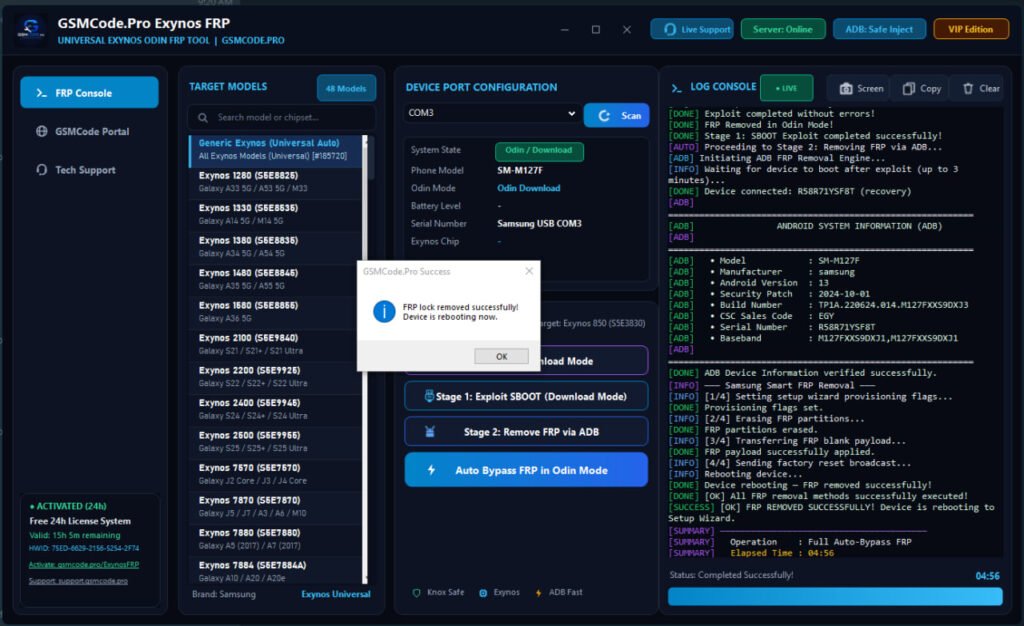Open the Activate gsmcode.pro/ExynosFRP link
This screenshot has width=1024, height=626.
(84, 565)
